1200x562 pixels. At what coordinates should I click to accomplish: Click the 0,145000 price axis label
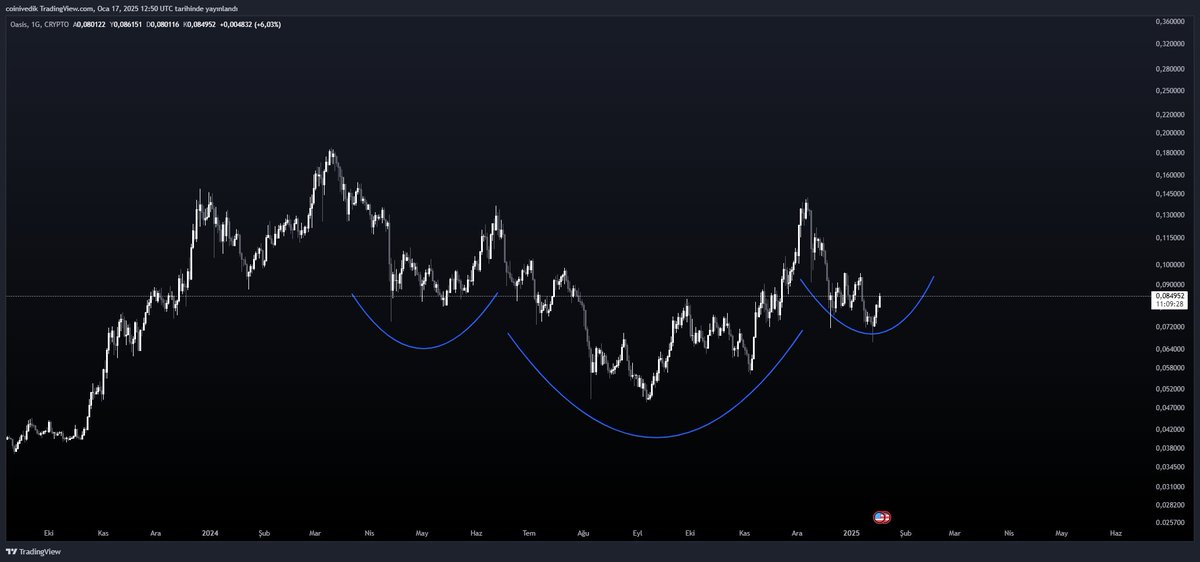tap(1168, 194)
